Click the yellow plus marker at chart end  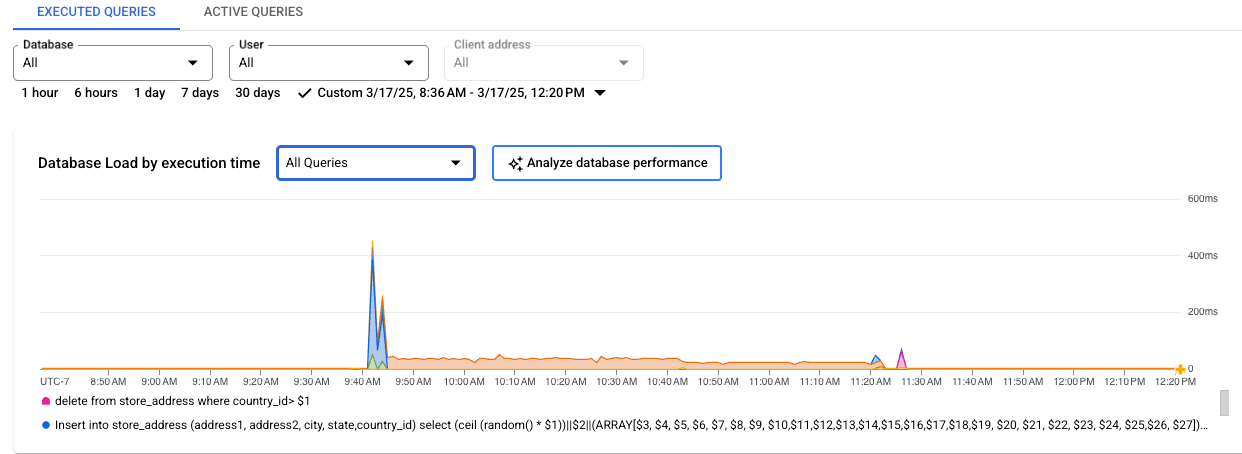tap(1180, 370)
